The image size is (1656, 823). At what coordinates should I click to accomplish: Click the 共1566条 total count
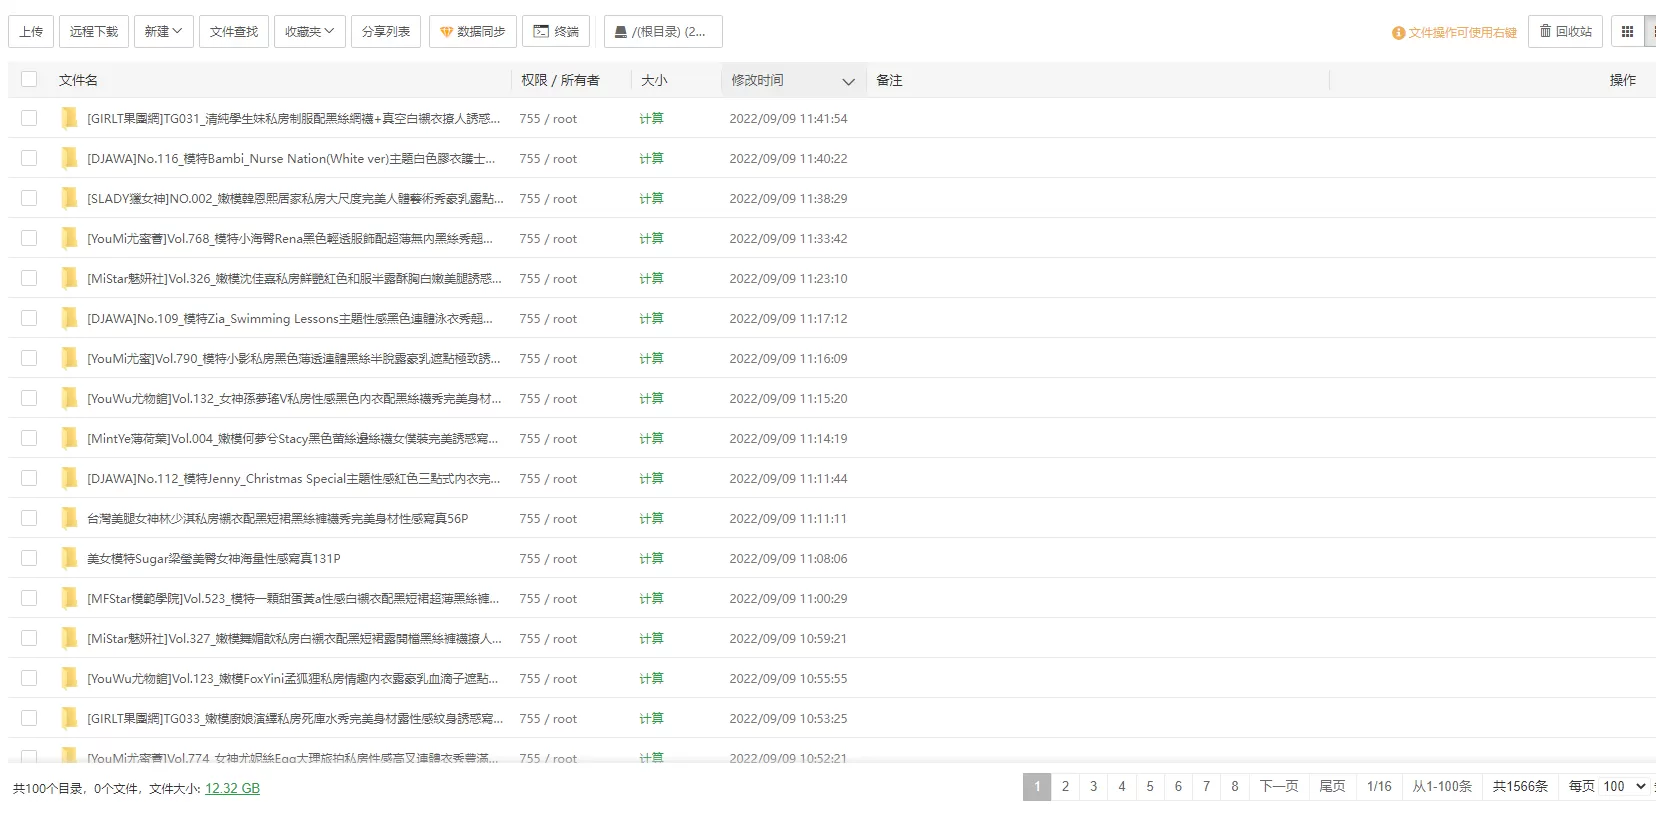click(x=1520, y=786)
